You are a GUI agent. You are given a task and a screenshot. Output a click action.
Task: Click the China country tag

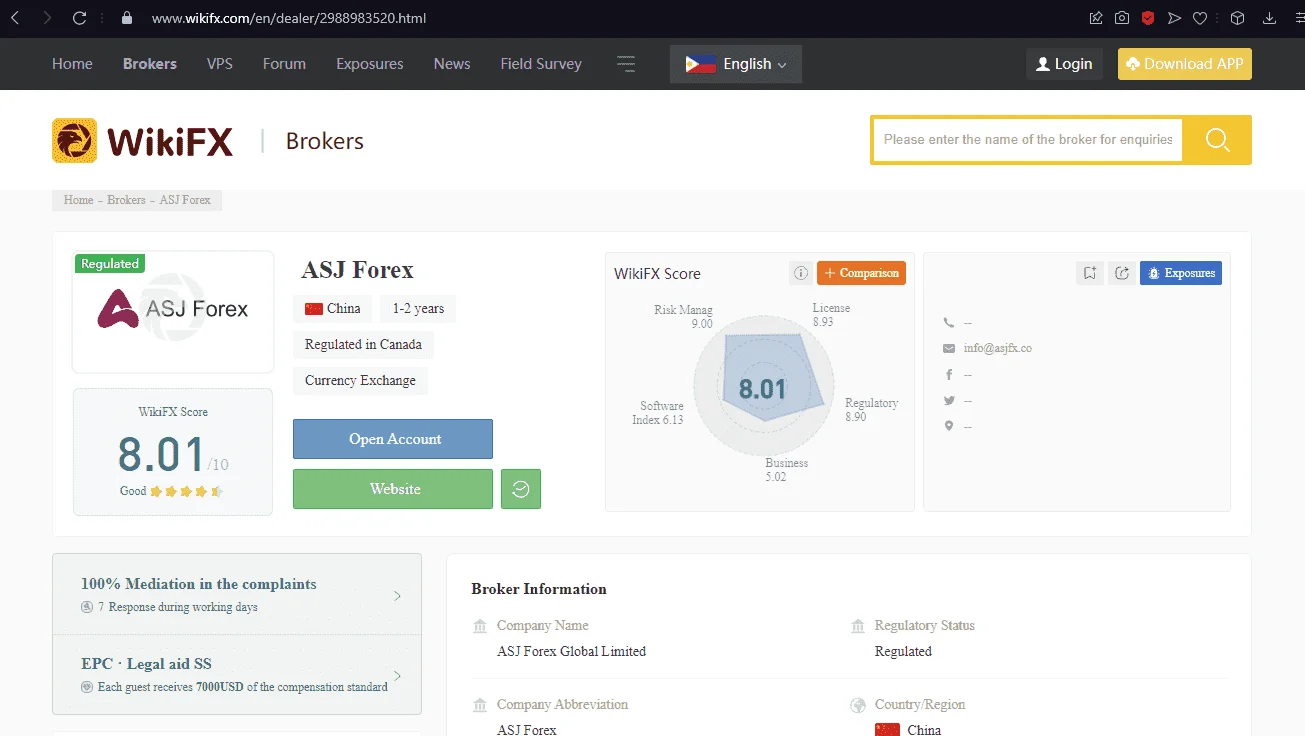click(333, 308)
